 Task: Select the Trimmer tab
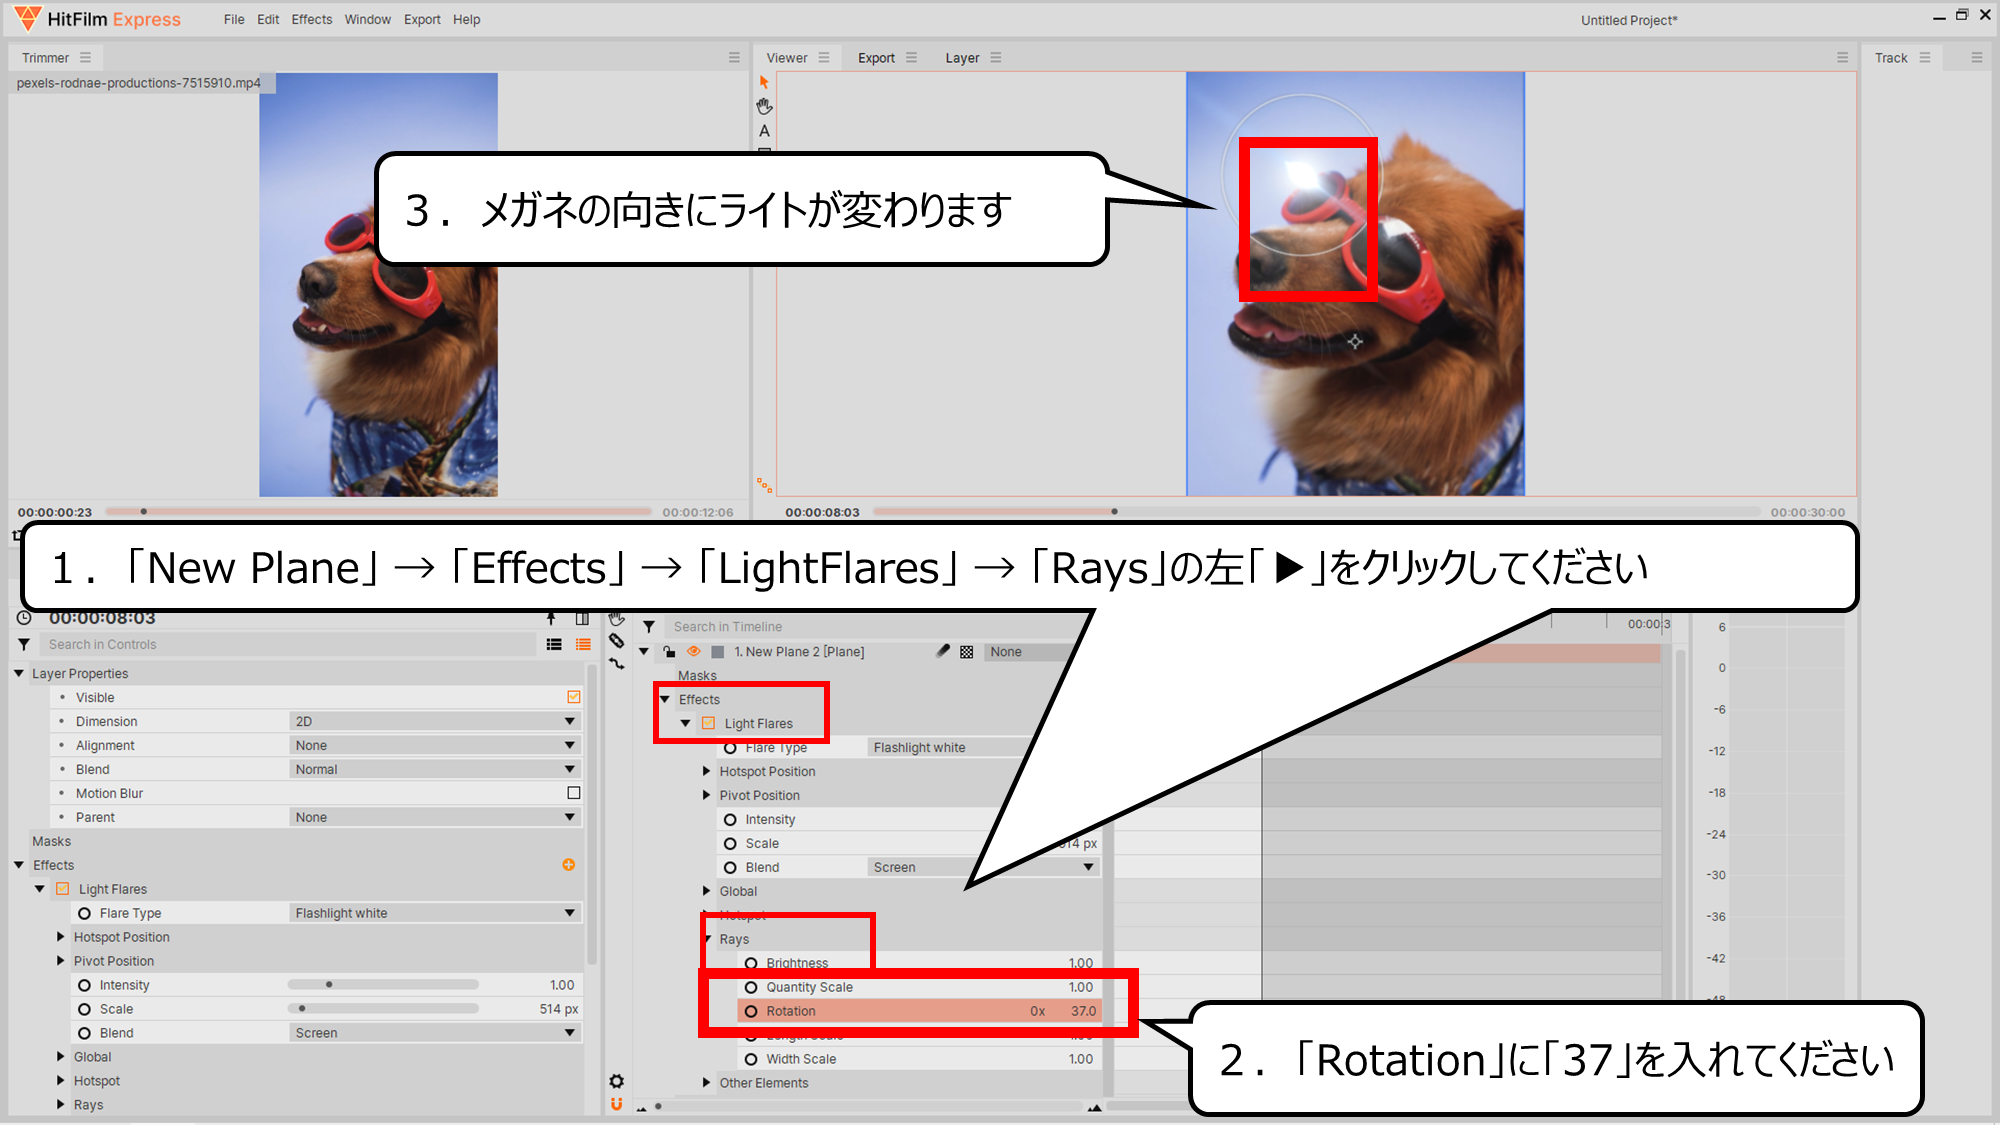[46, 58]
